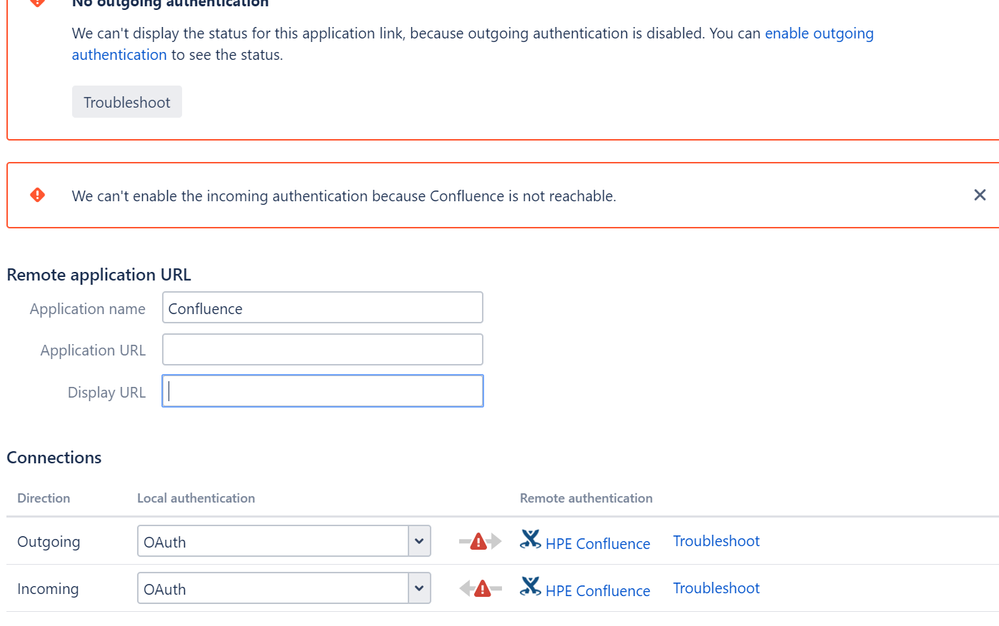Click the warning icon in incoming authentication alert
The width and height of the screenshot is (999, 626).
[x=38, y=195]
